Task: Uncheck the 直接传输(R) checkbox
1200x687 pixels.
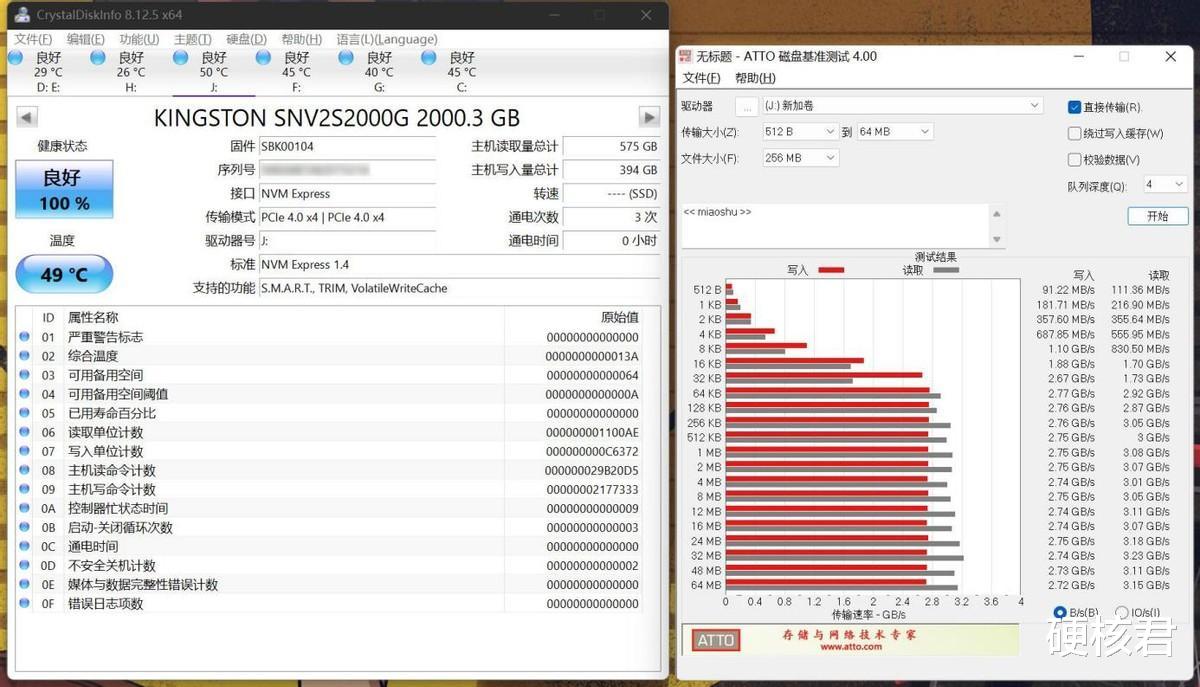Action: coord(1076,106)
